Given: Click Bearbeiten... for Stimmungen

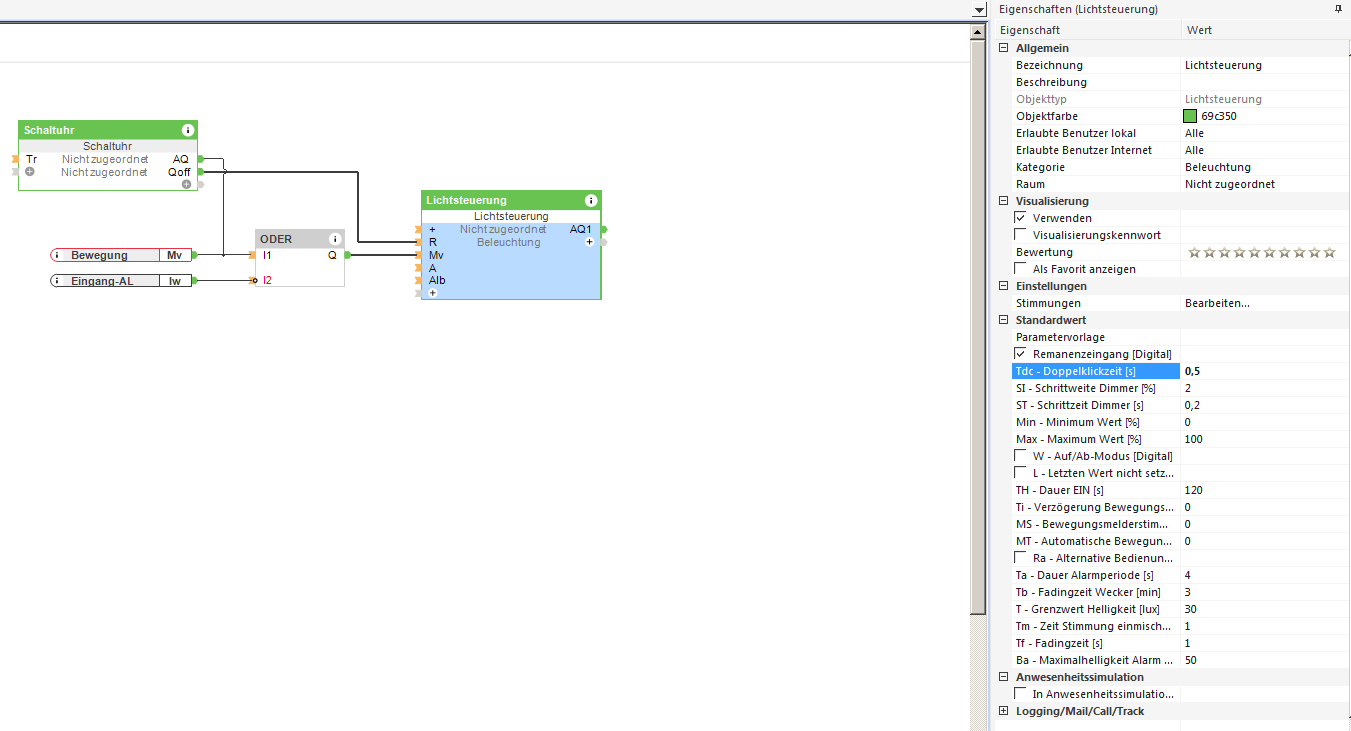Looking at the screenshot, I should [1217, 303].
